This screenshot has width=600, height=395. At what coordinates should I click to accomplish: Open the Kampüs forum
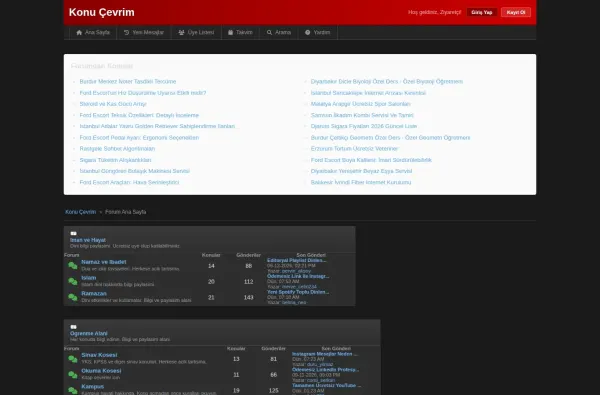93,387
